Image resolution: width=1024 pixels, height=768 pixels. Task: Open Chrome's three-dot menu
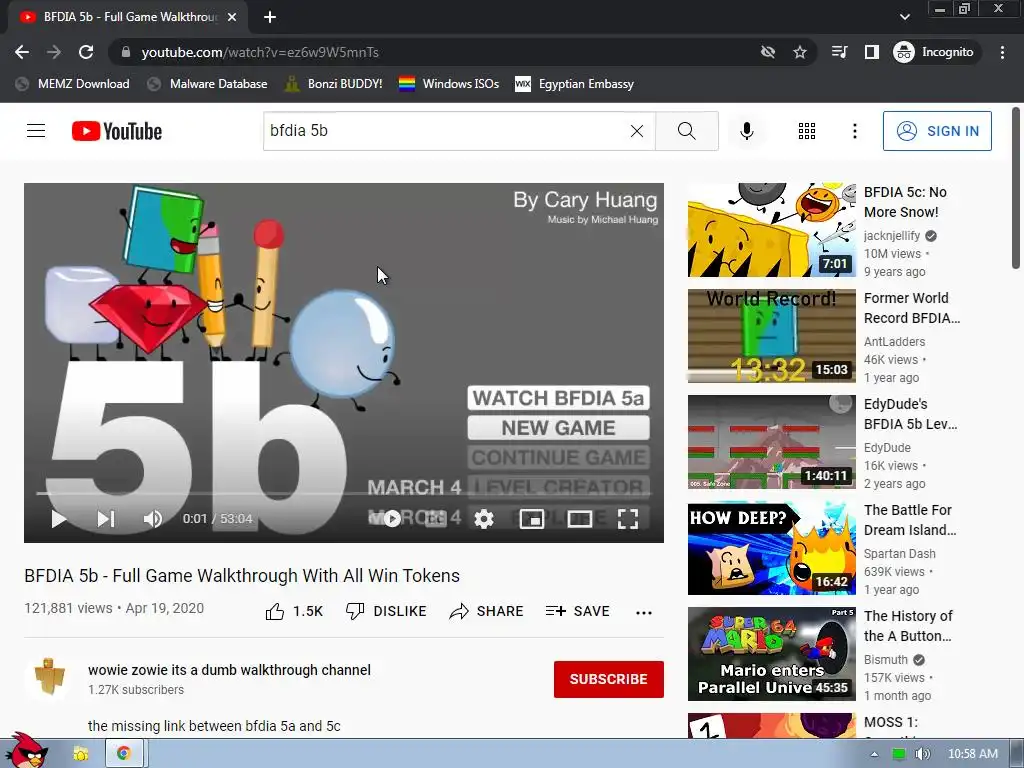tap(1002, 52)
